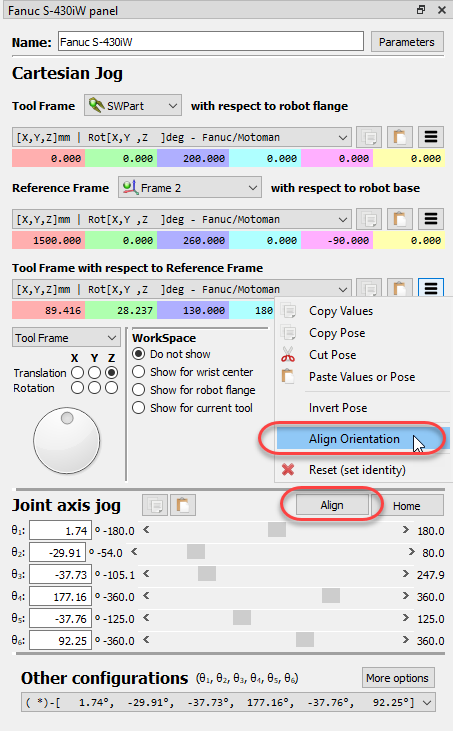The width and height of the screenshot is (453, 731).
Task: Undock the Fanuc S-430iW panel
Action: click(x=421, y=10)
